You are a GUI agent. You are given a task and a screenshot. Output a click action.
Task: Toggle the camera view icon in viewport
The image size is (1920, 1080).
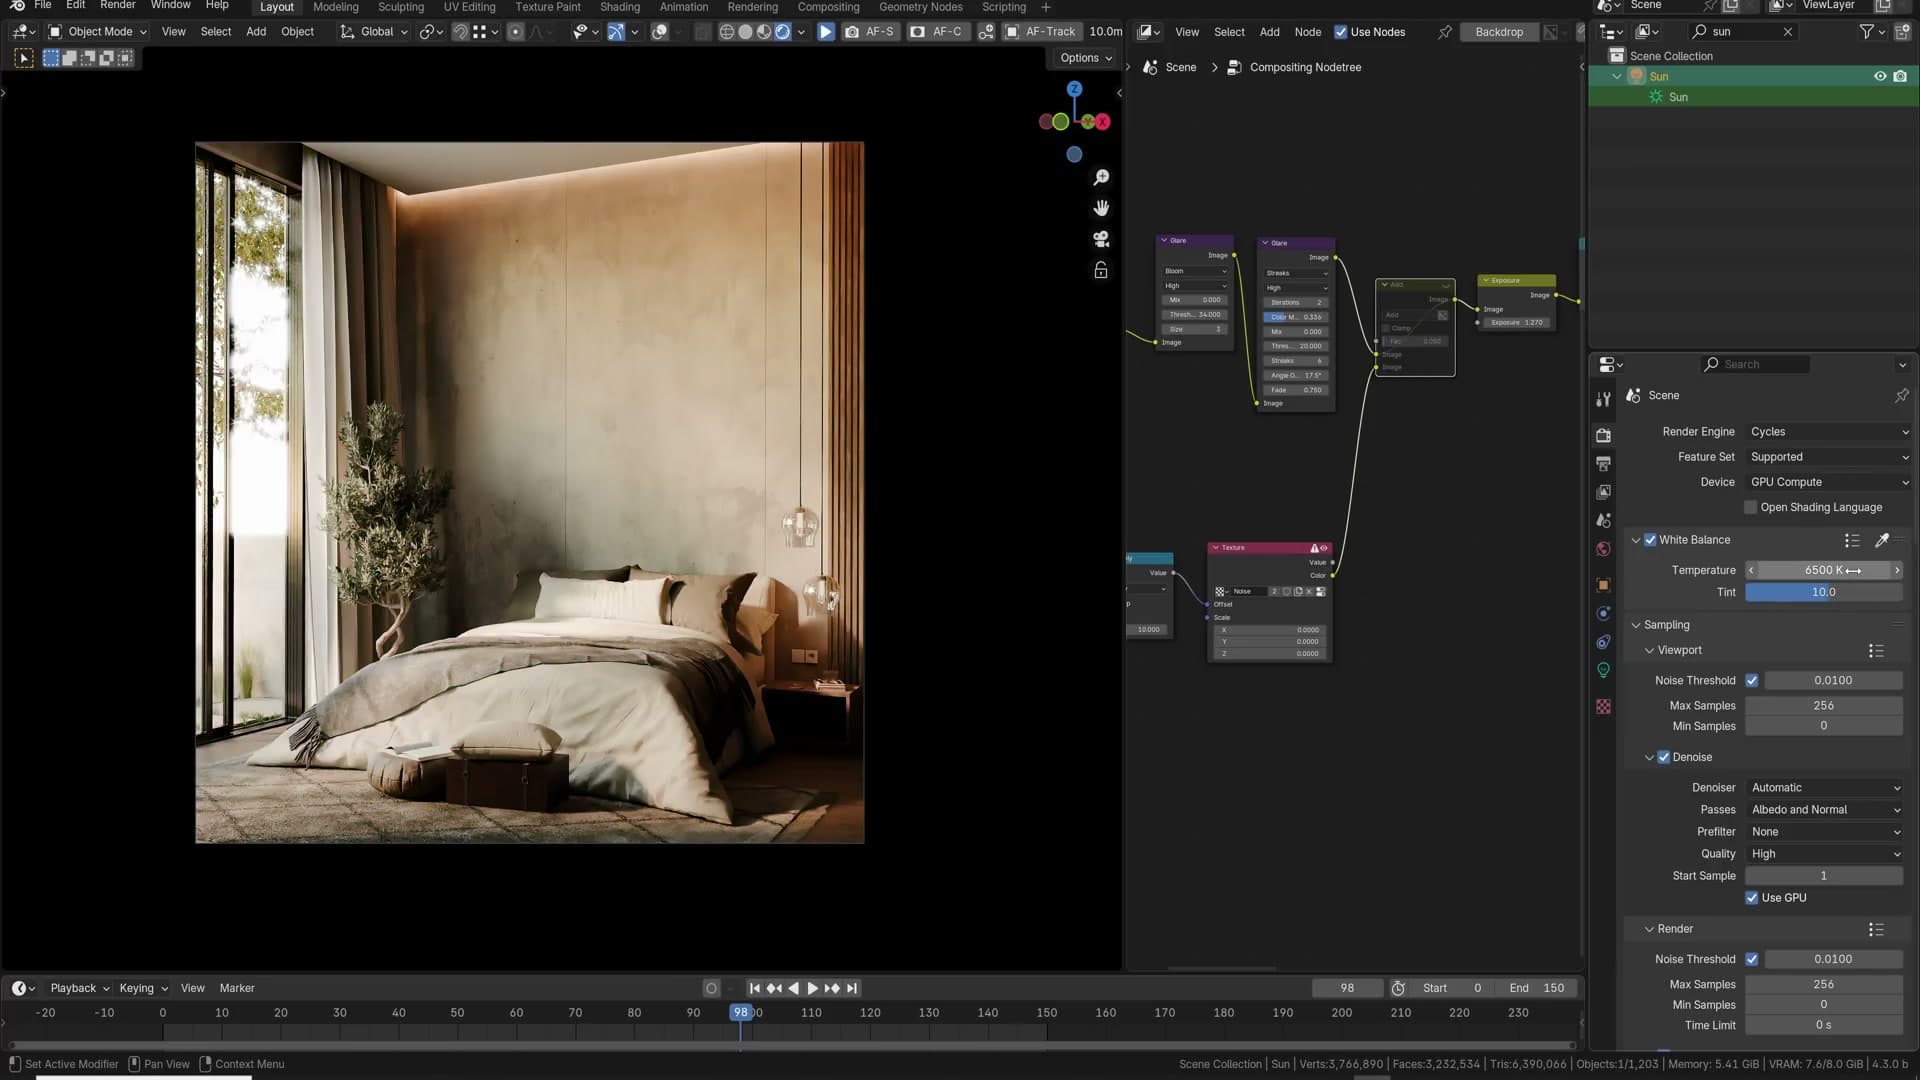coord(1101,239)
